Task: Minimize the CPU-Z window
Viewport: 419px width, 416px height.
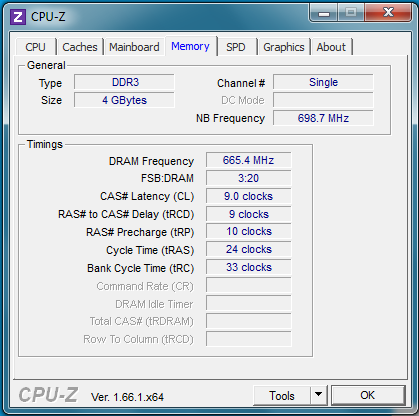Action: (324, 13)
